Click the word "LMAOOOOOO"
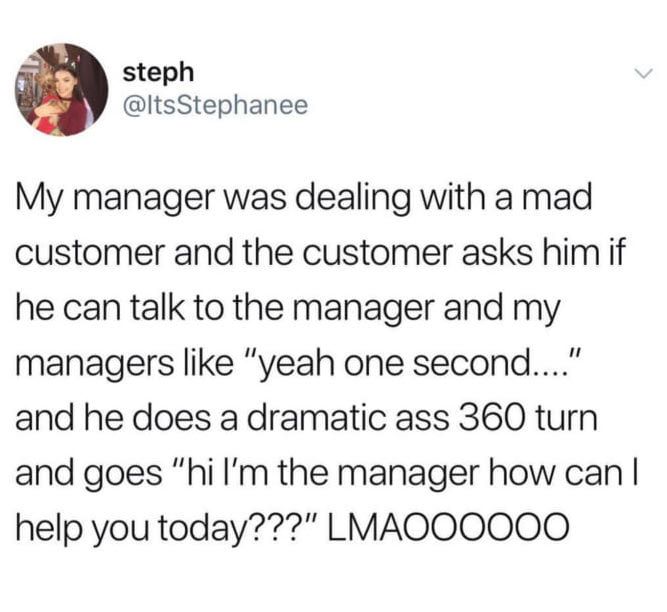The image size is (667, 612). point(447,527)
